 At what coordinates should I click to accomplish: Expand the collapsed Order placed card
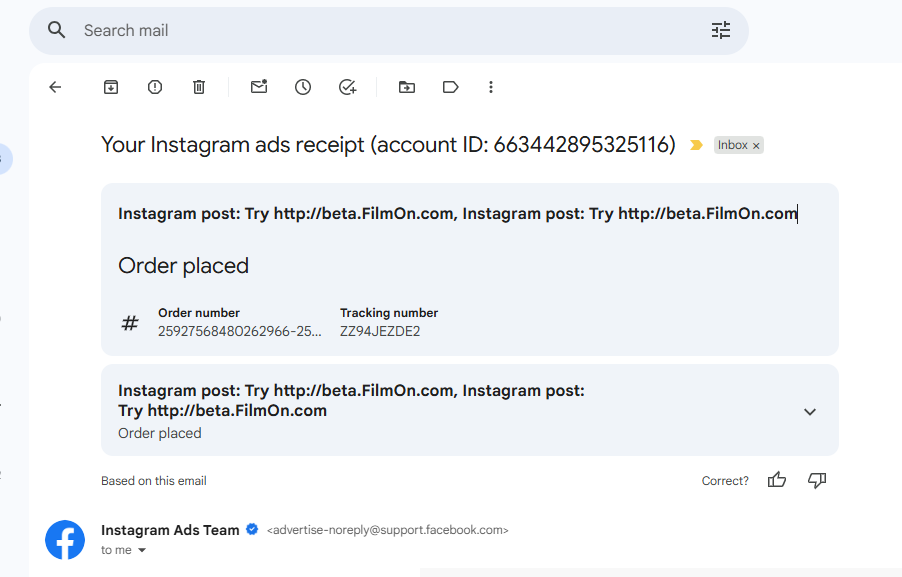click(x=810, y=411)
